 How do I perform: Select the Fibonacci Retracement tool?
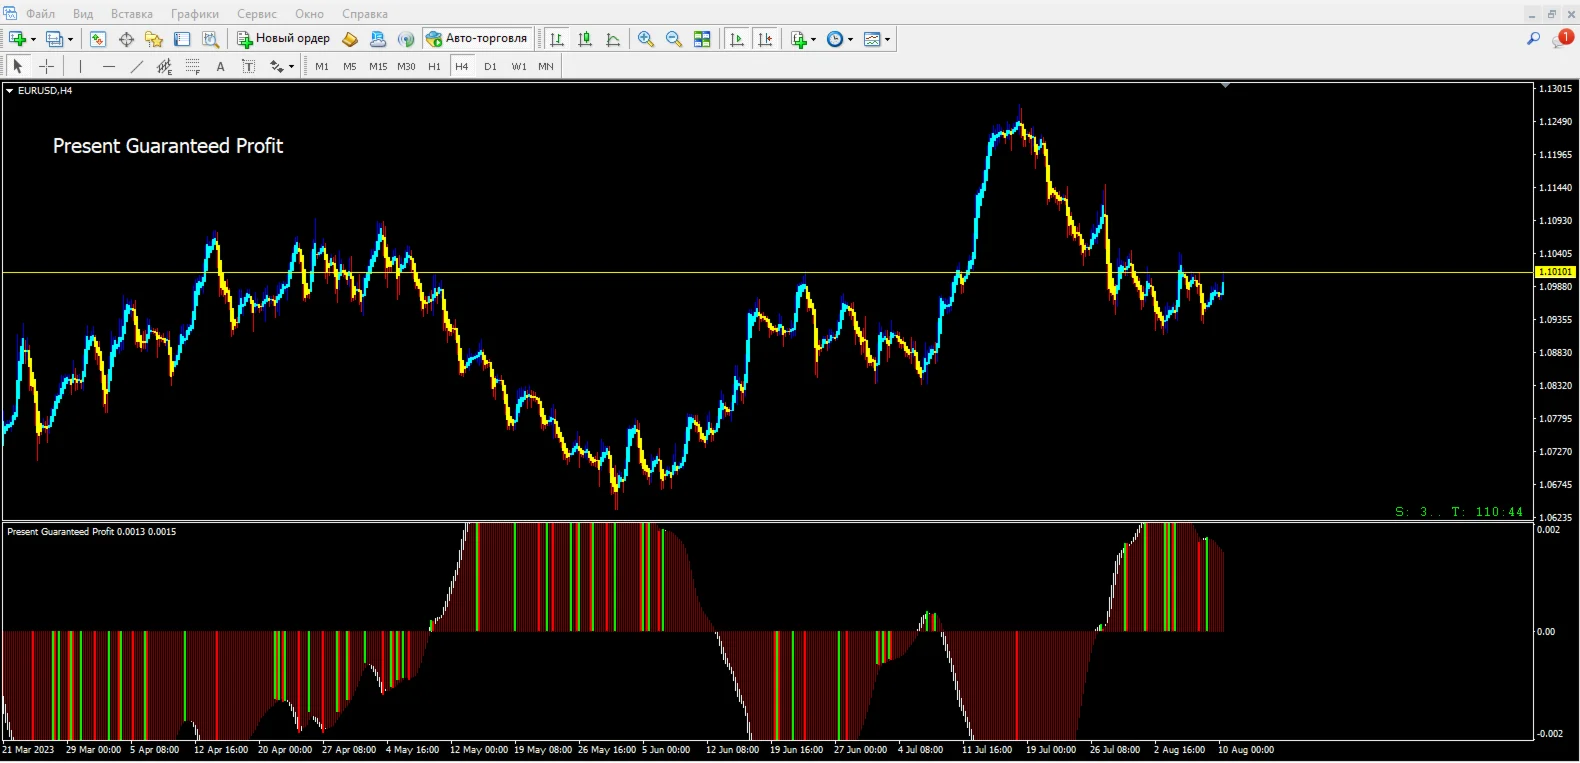tap(193, 66)
